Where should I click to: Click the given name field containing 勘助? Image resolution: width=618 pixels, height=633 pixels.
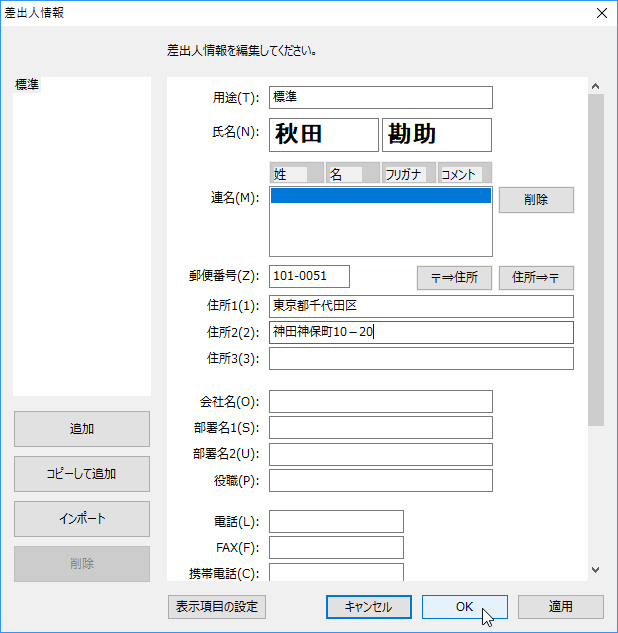click(x=436, y=134)
